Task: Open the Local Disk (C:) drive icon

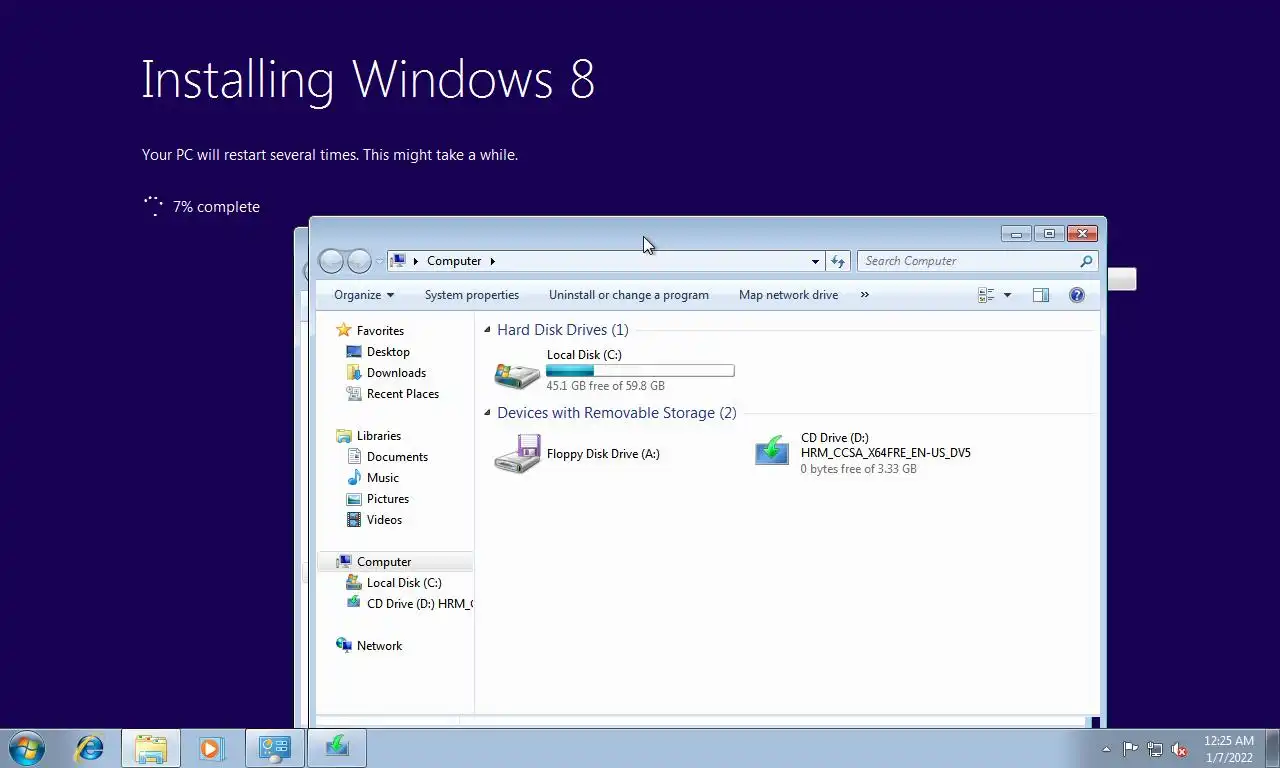Action: point(517,375)
